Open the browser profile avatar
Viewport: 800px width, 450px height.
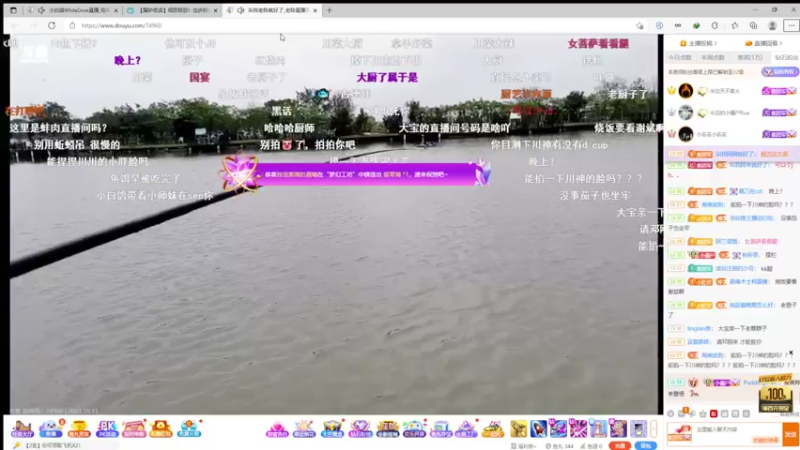tap(772, 26)
